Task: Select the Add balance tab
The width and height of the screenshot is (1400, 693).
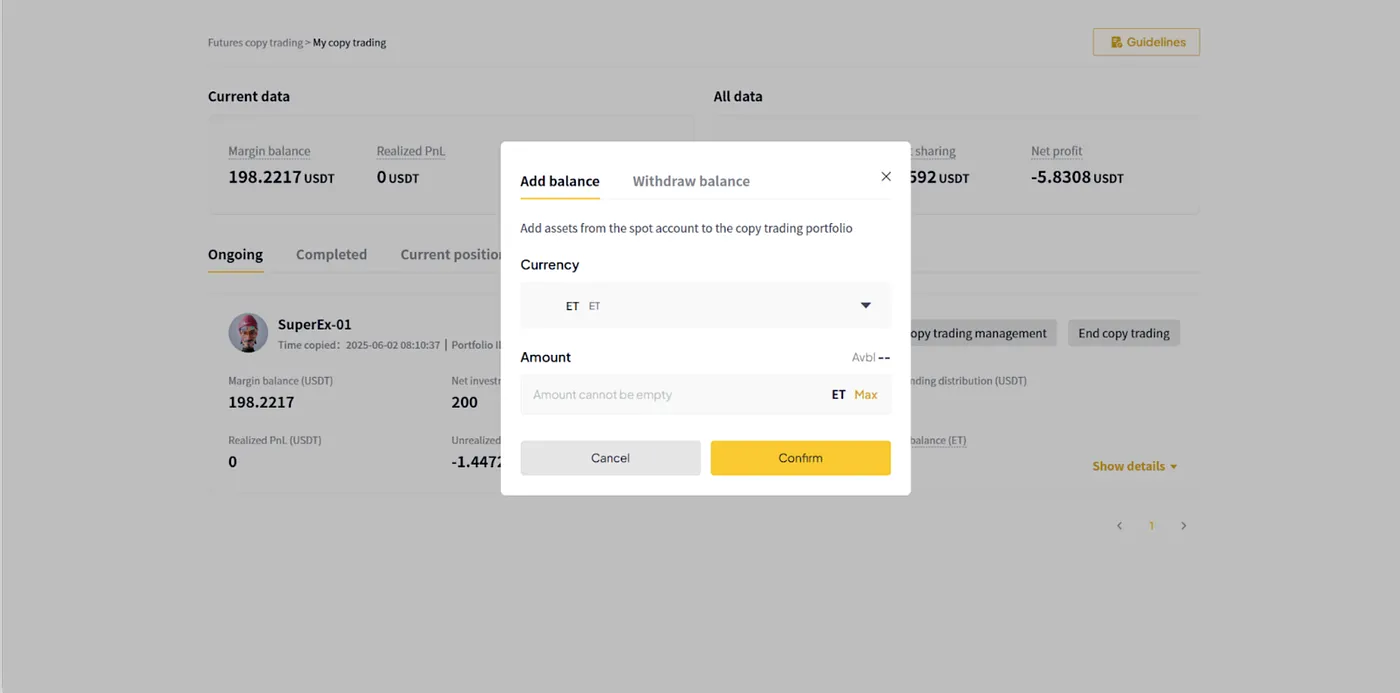Action: [560, 181]
